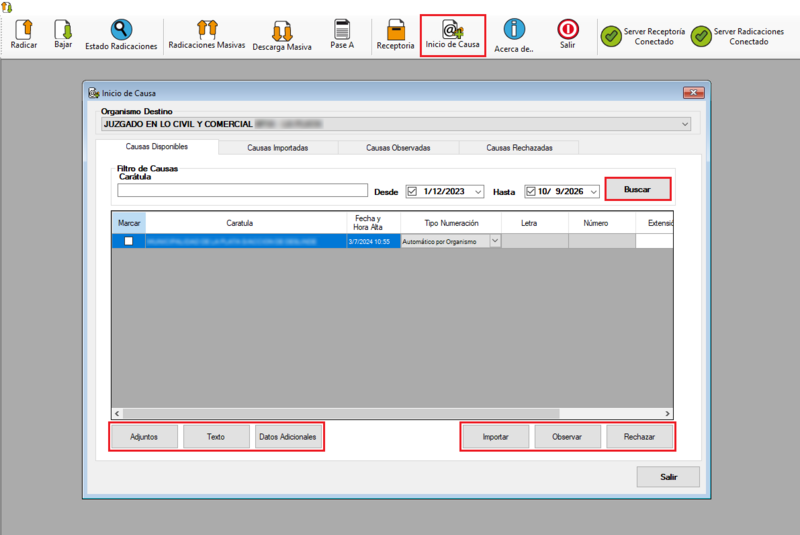Open Radicaciones Masivas toolbar icon
800x535 pixels.
[x=207, y=29]
